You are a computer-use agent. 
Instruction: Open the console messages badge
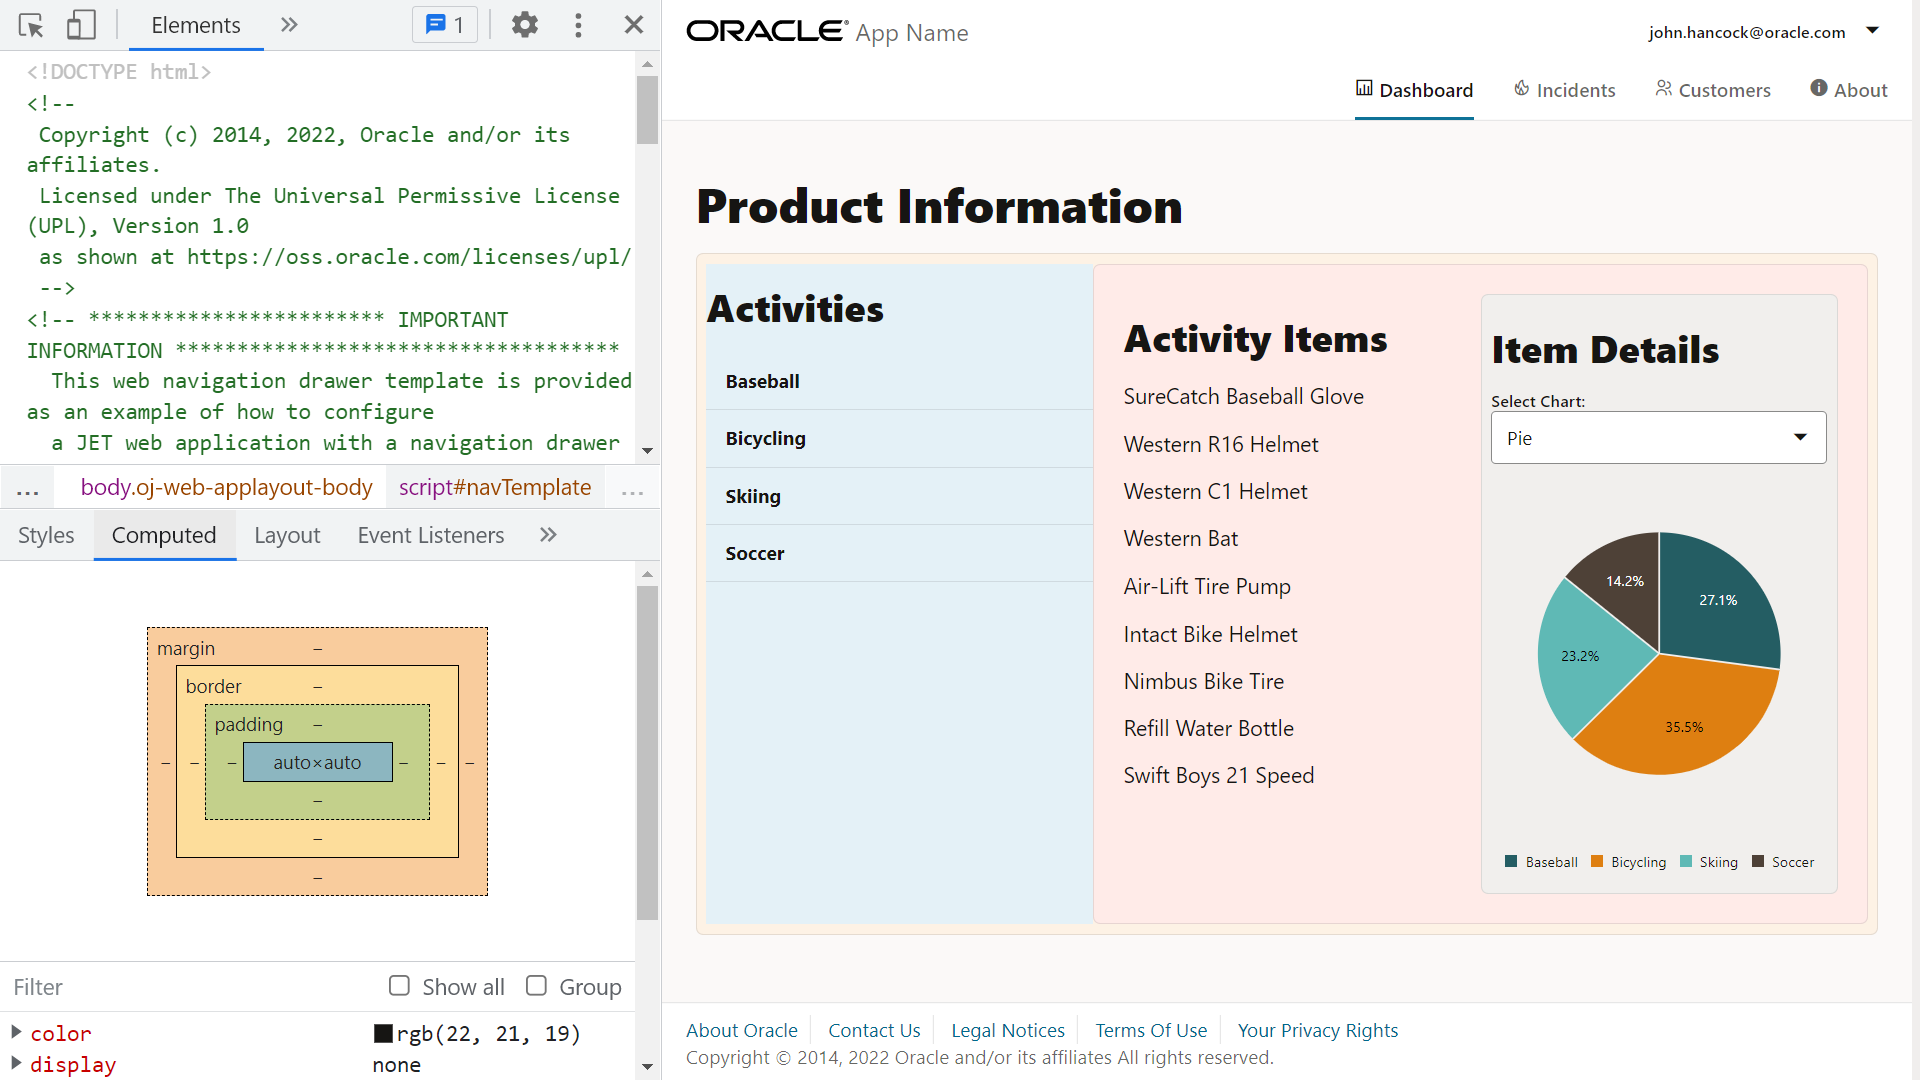445,25
